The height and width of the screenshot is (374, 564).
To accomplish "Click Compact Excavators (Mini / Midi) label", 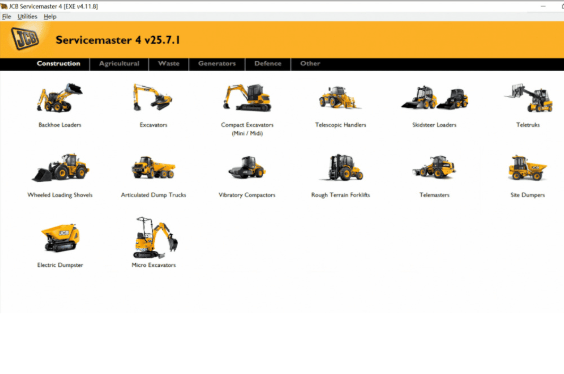I will pos(247,129).
